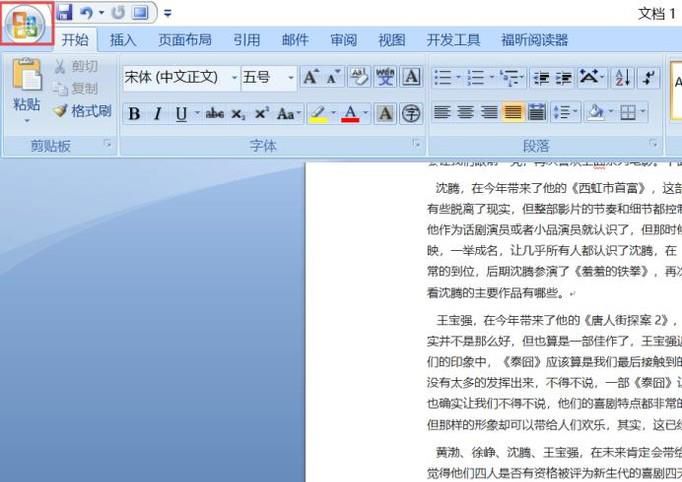
Task: Open the 福昕阅读器 tab
Action: 535,40
